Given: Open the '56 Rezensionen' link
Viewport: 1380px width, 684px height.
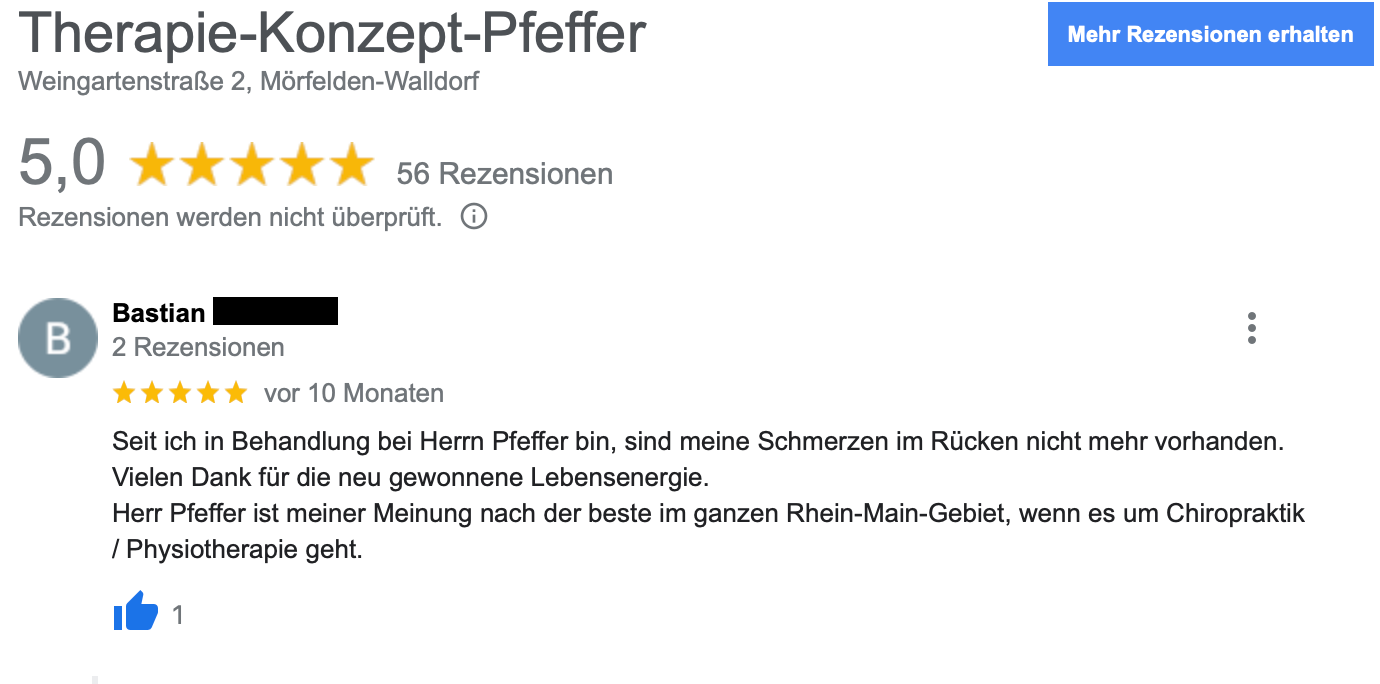Looking at the screenshot, I should point(504,174).
